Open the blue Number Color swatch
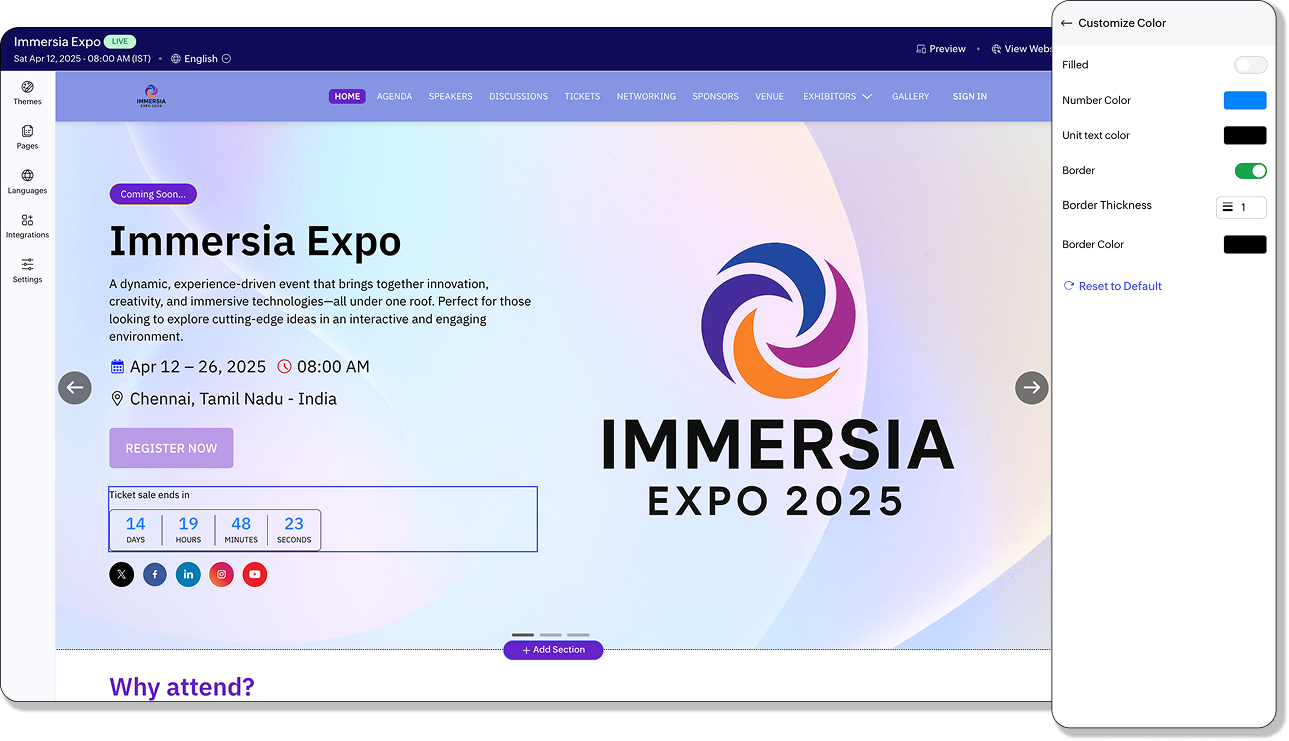Image resolution: width=1289 pixels, height=741 pixels. click(1245, 100)
